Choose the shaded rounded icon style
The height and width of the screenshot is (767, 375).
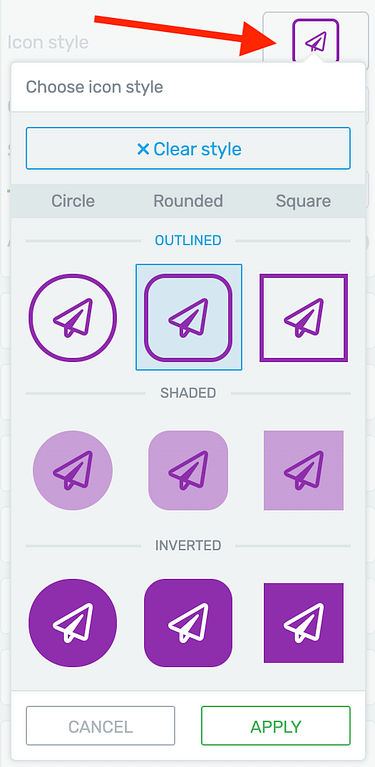(188, 471)
